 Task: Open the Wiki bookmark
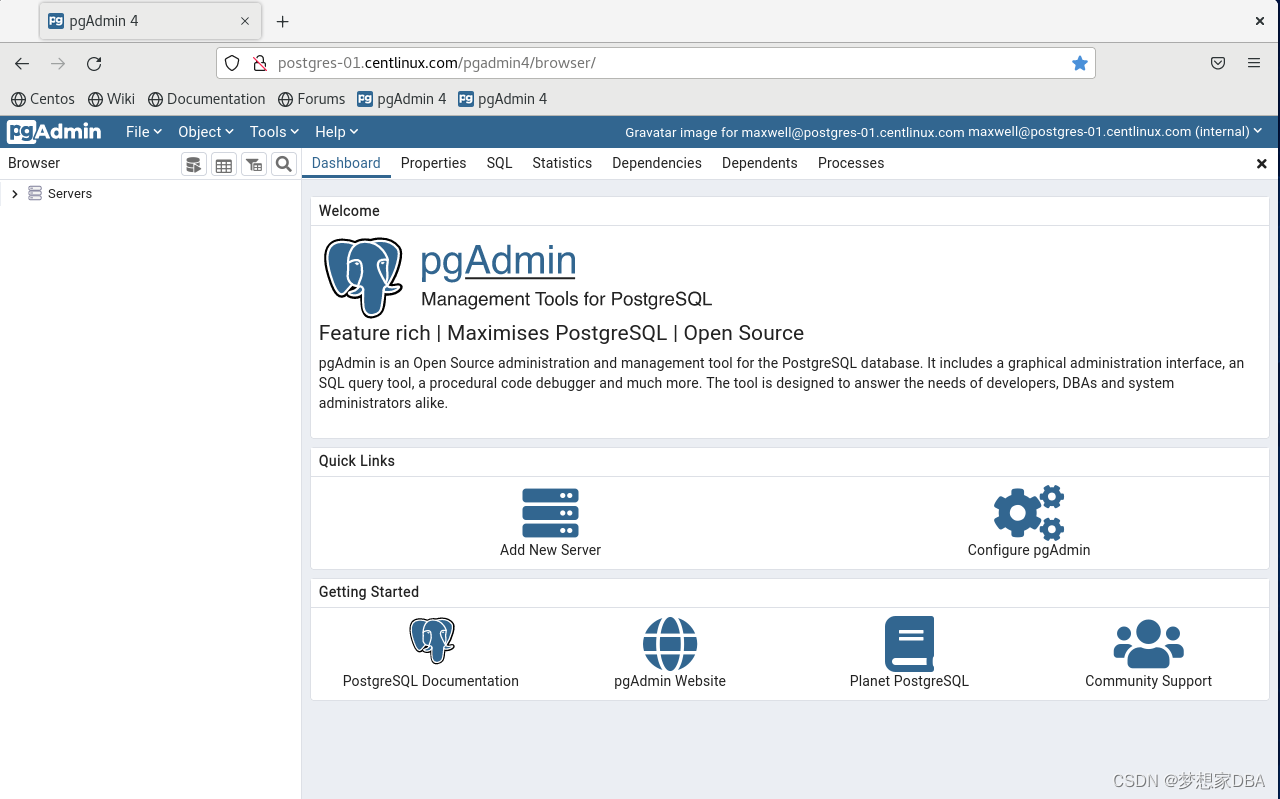pyautogui.click(x=111, y=99)
